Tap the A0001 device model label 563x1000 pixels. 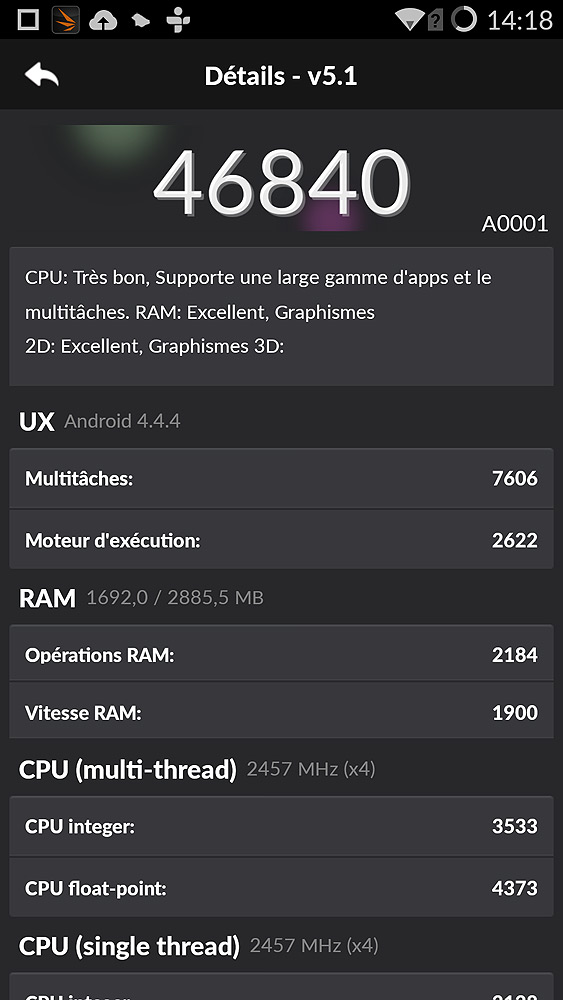click(515, 224)
